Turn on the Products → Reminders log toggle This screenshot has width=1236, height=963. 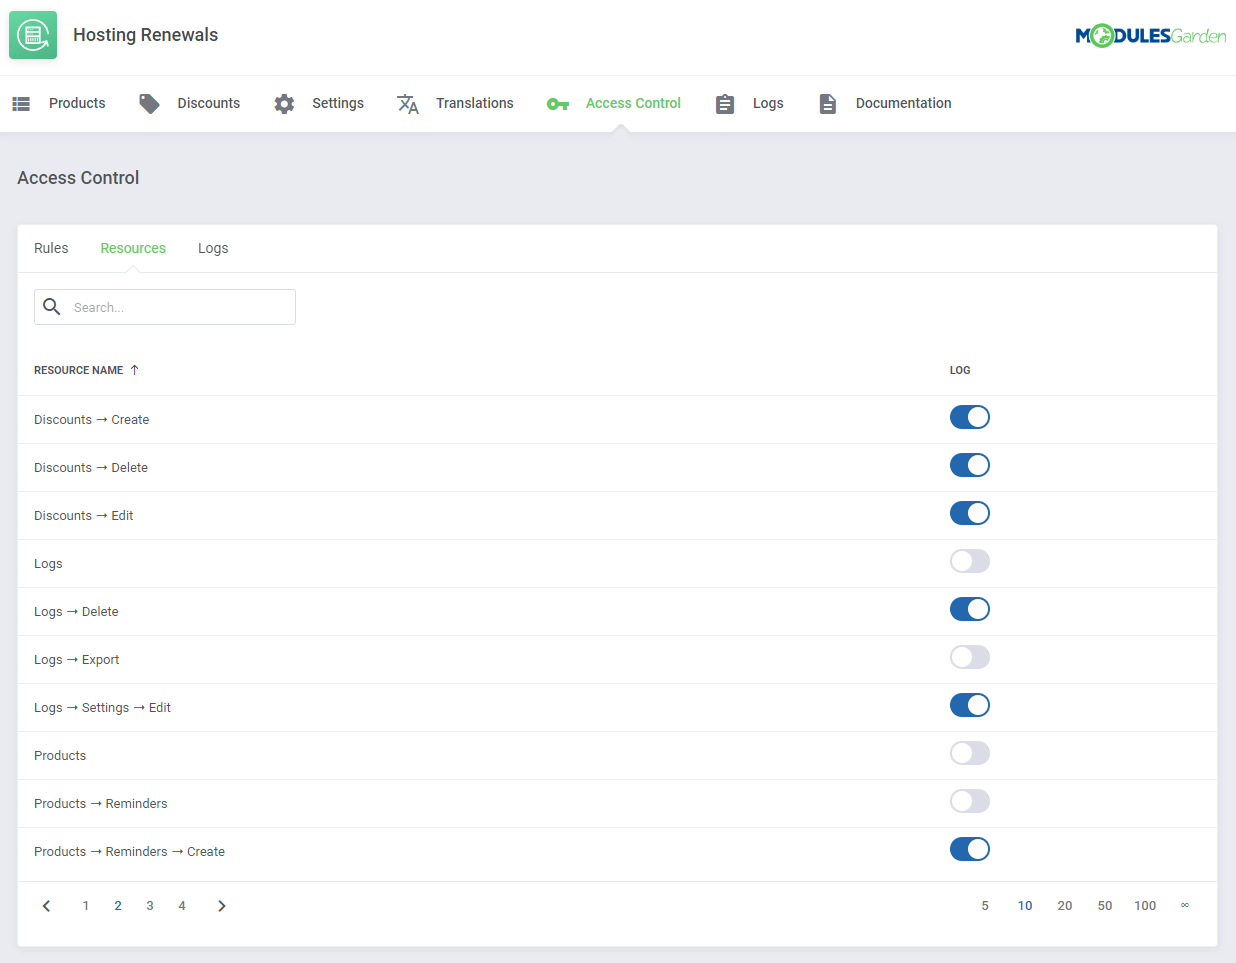(969, 801)
